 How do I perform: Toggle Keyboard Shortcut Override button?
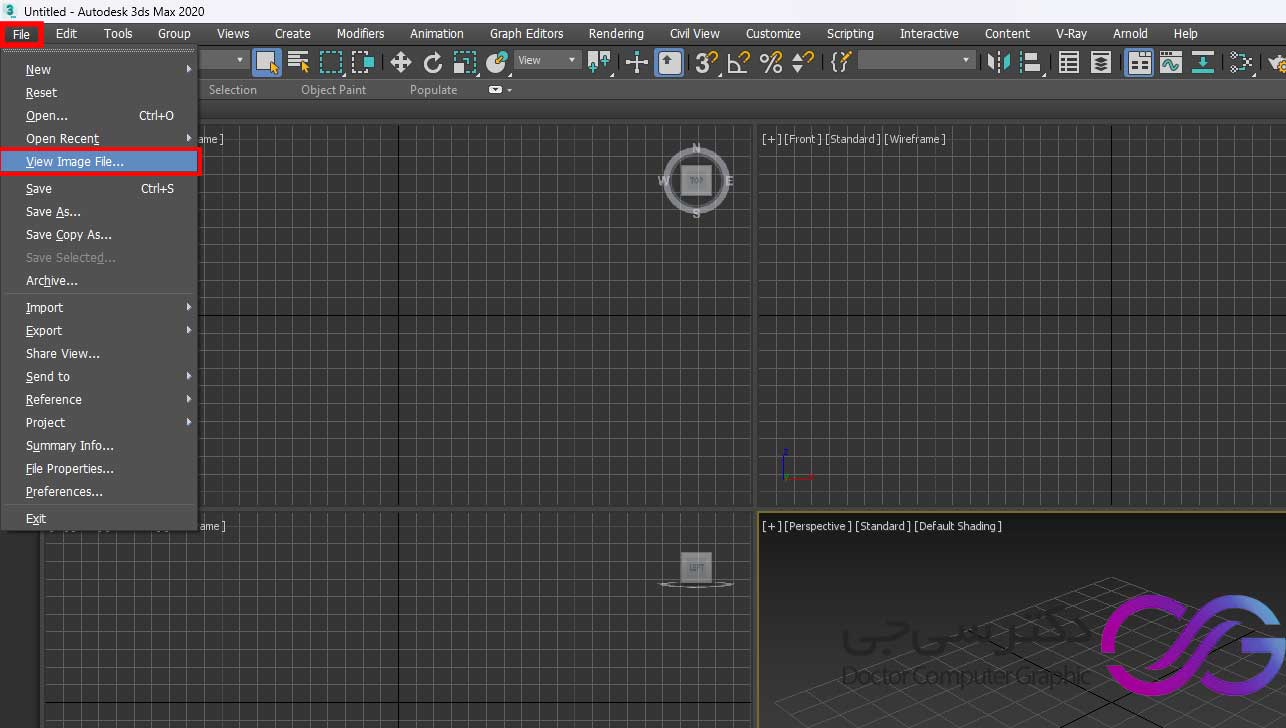coord(669,62)
